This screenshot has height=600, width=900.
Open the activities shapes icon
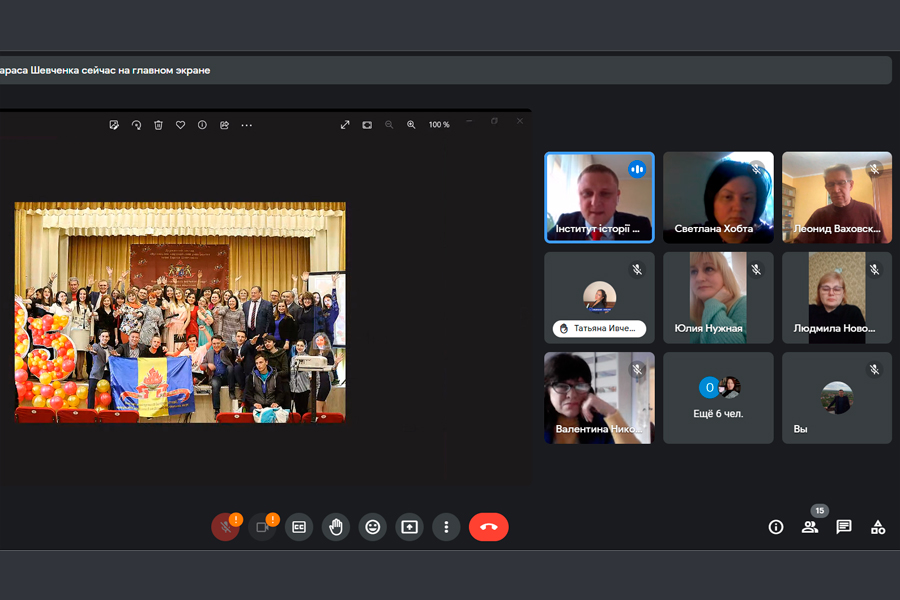878,527
